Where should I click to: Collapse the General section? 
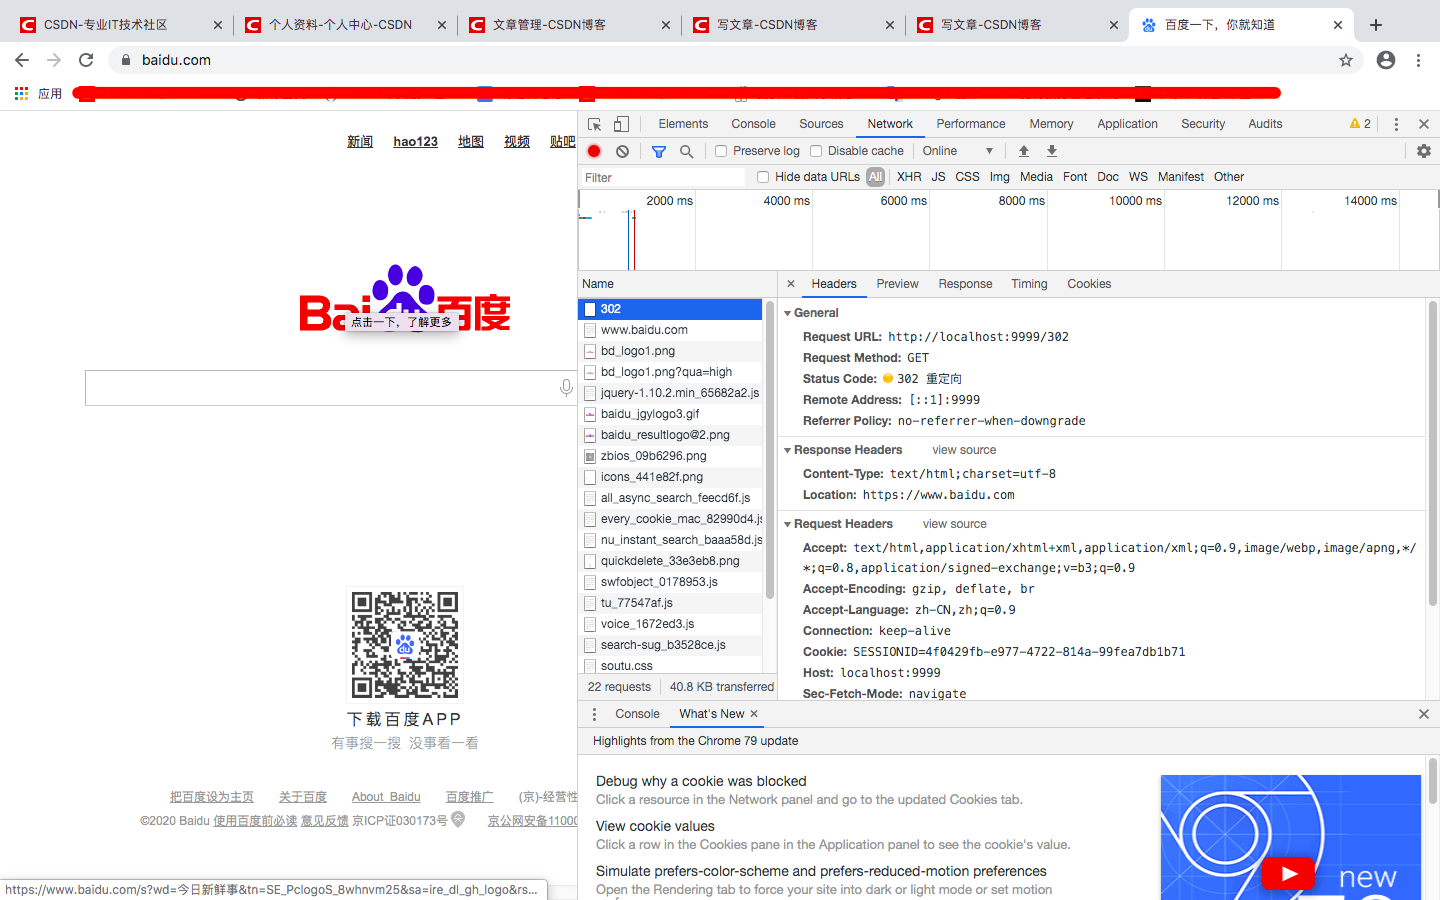(x=788, y=313)
